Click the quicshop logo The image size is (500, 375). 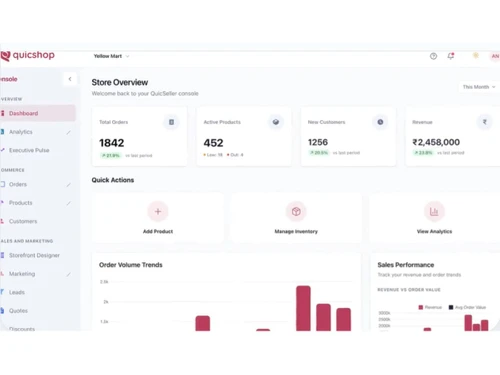coord(27,55)
